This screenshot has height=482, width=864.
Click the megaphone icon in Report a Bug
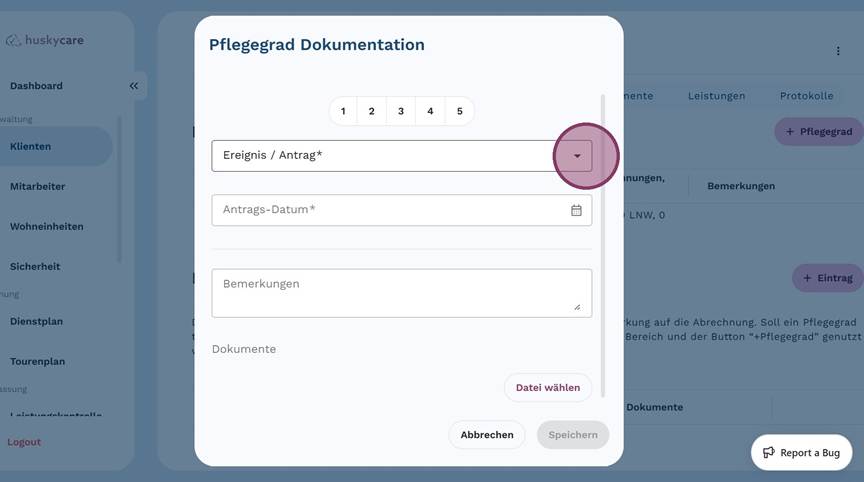[x=769, y=452]
